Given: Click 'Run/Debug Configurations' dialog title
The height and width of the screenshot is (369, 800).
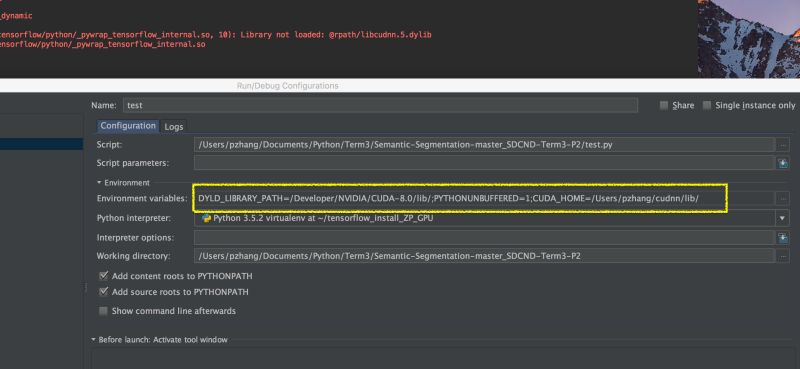Looking at the screenshot, I should (287, 86).
